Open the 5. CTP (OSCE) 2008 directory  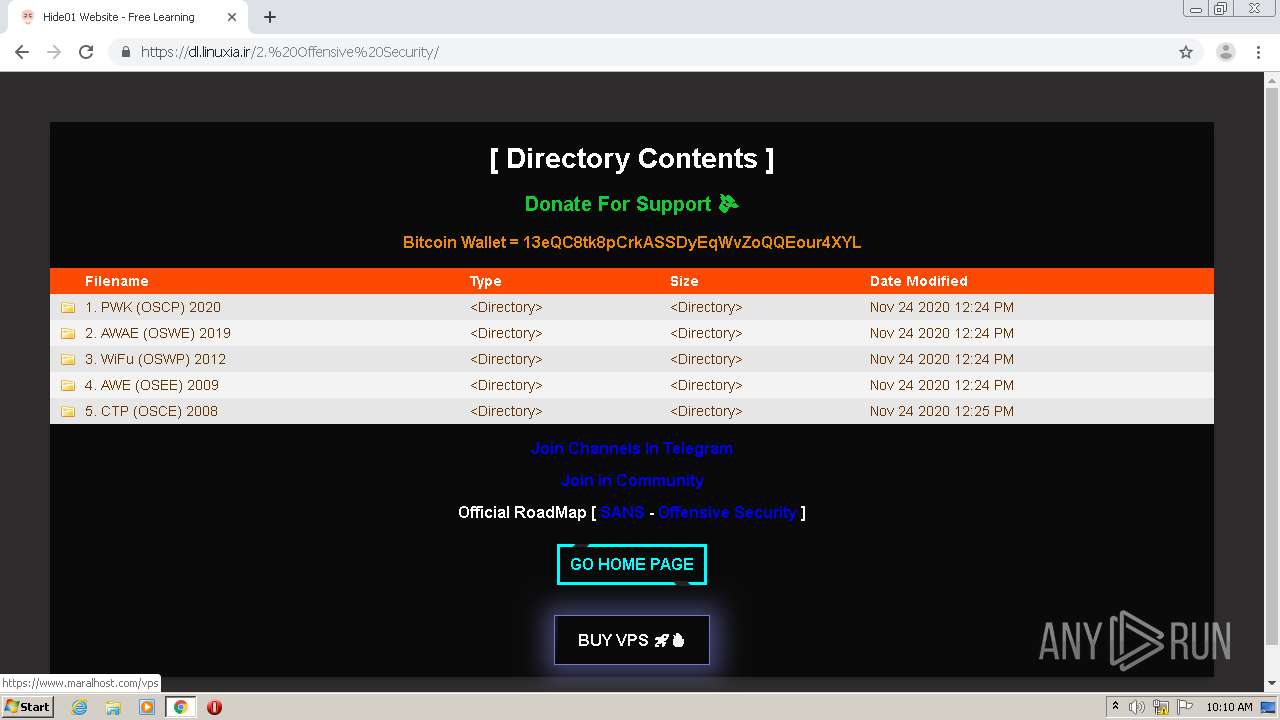(151, 411)
